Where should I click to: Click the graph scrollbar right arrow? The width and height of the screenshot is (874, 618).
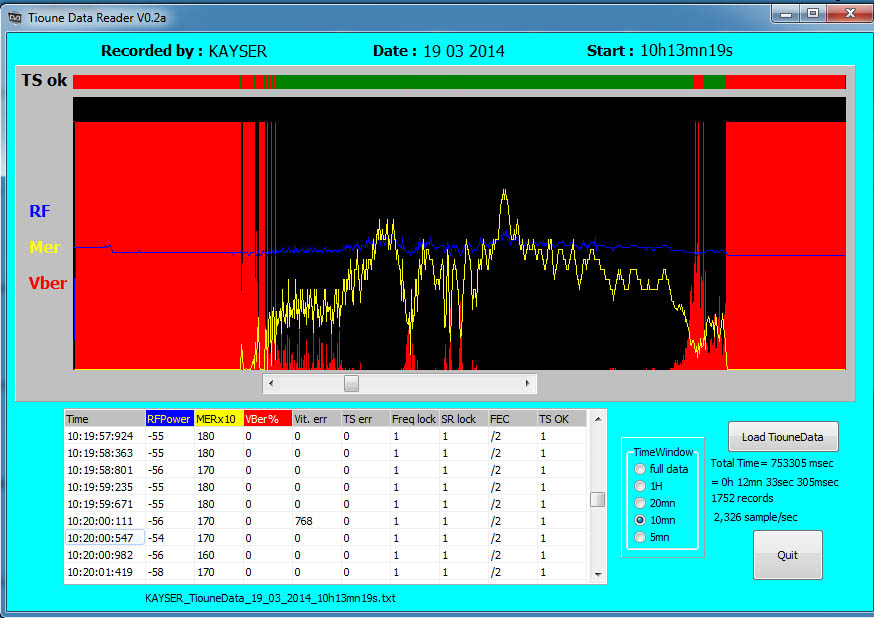(x=527, y=383)
